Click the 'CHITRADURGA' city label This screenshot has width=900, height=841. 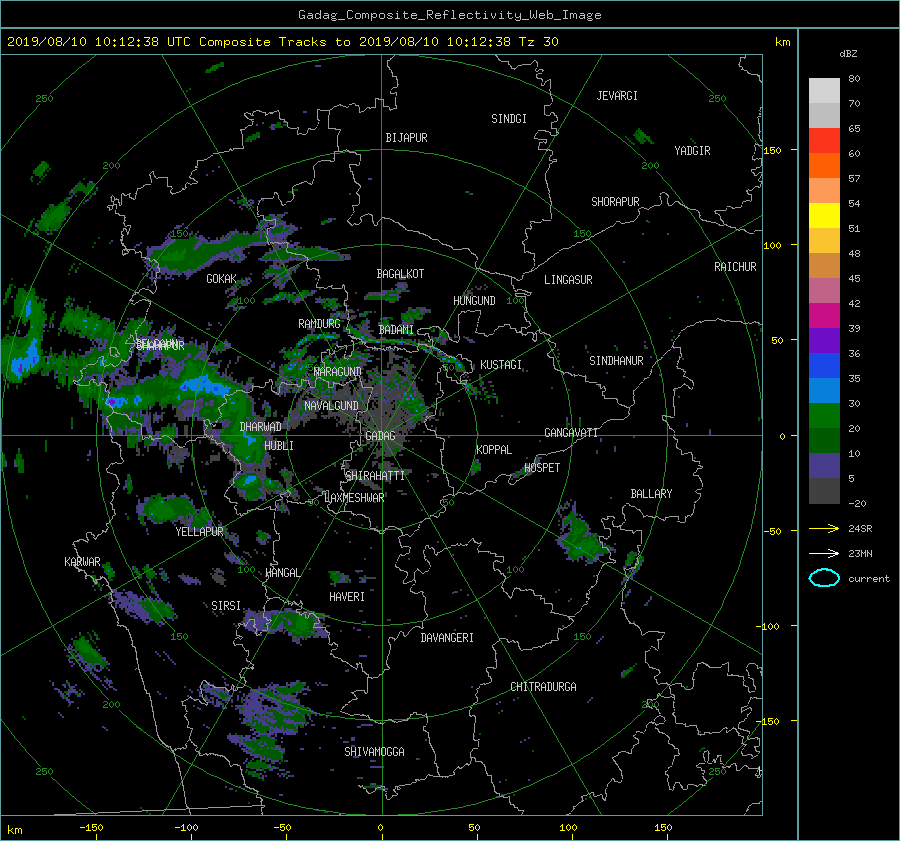[544, 687]
